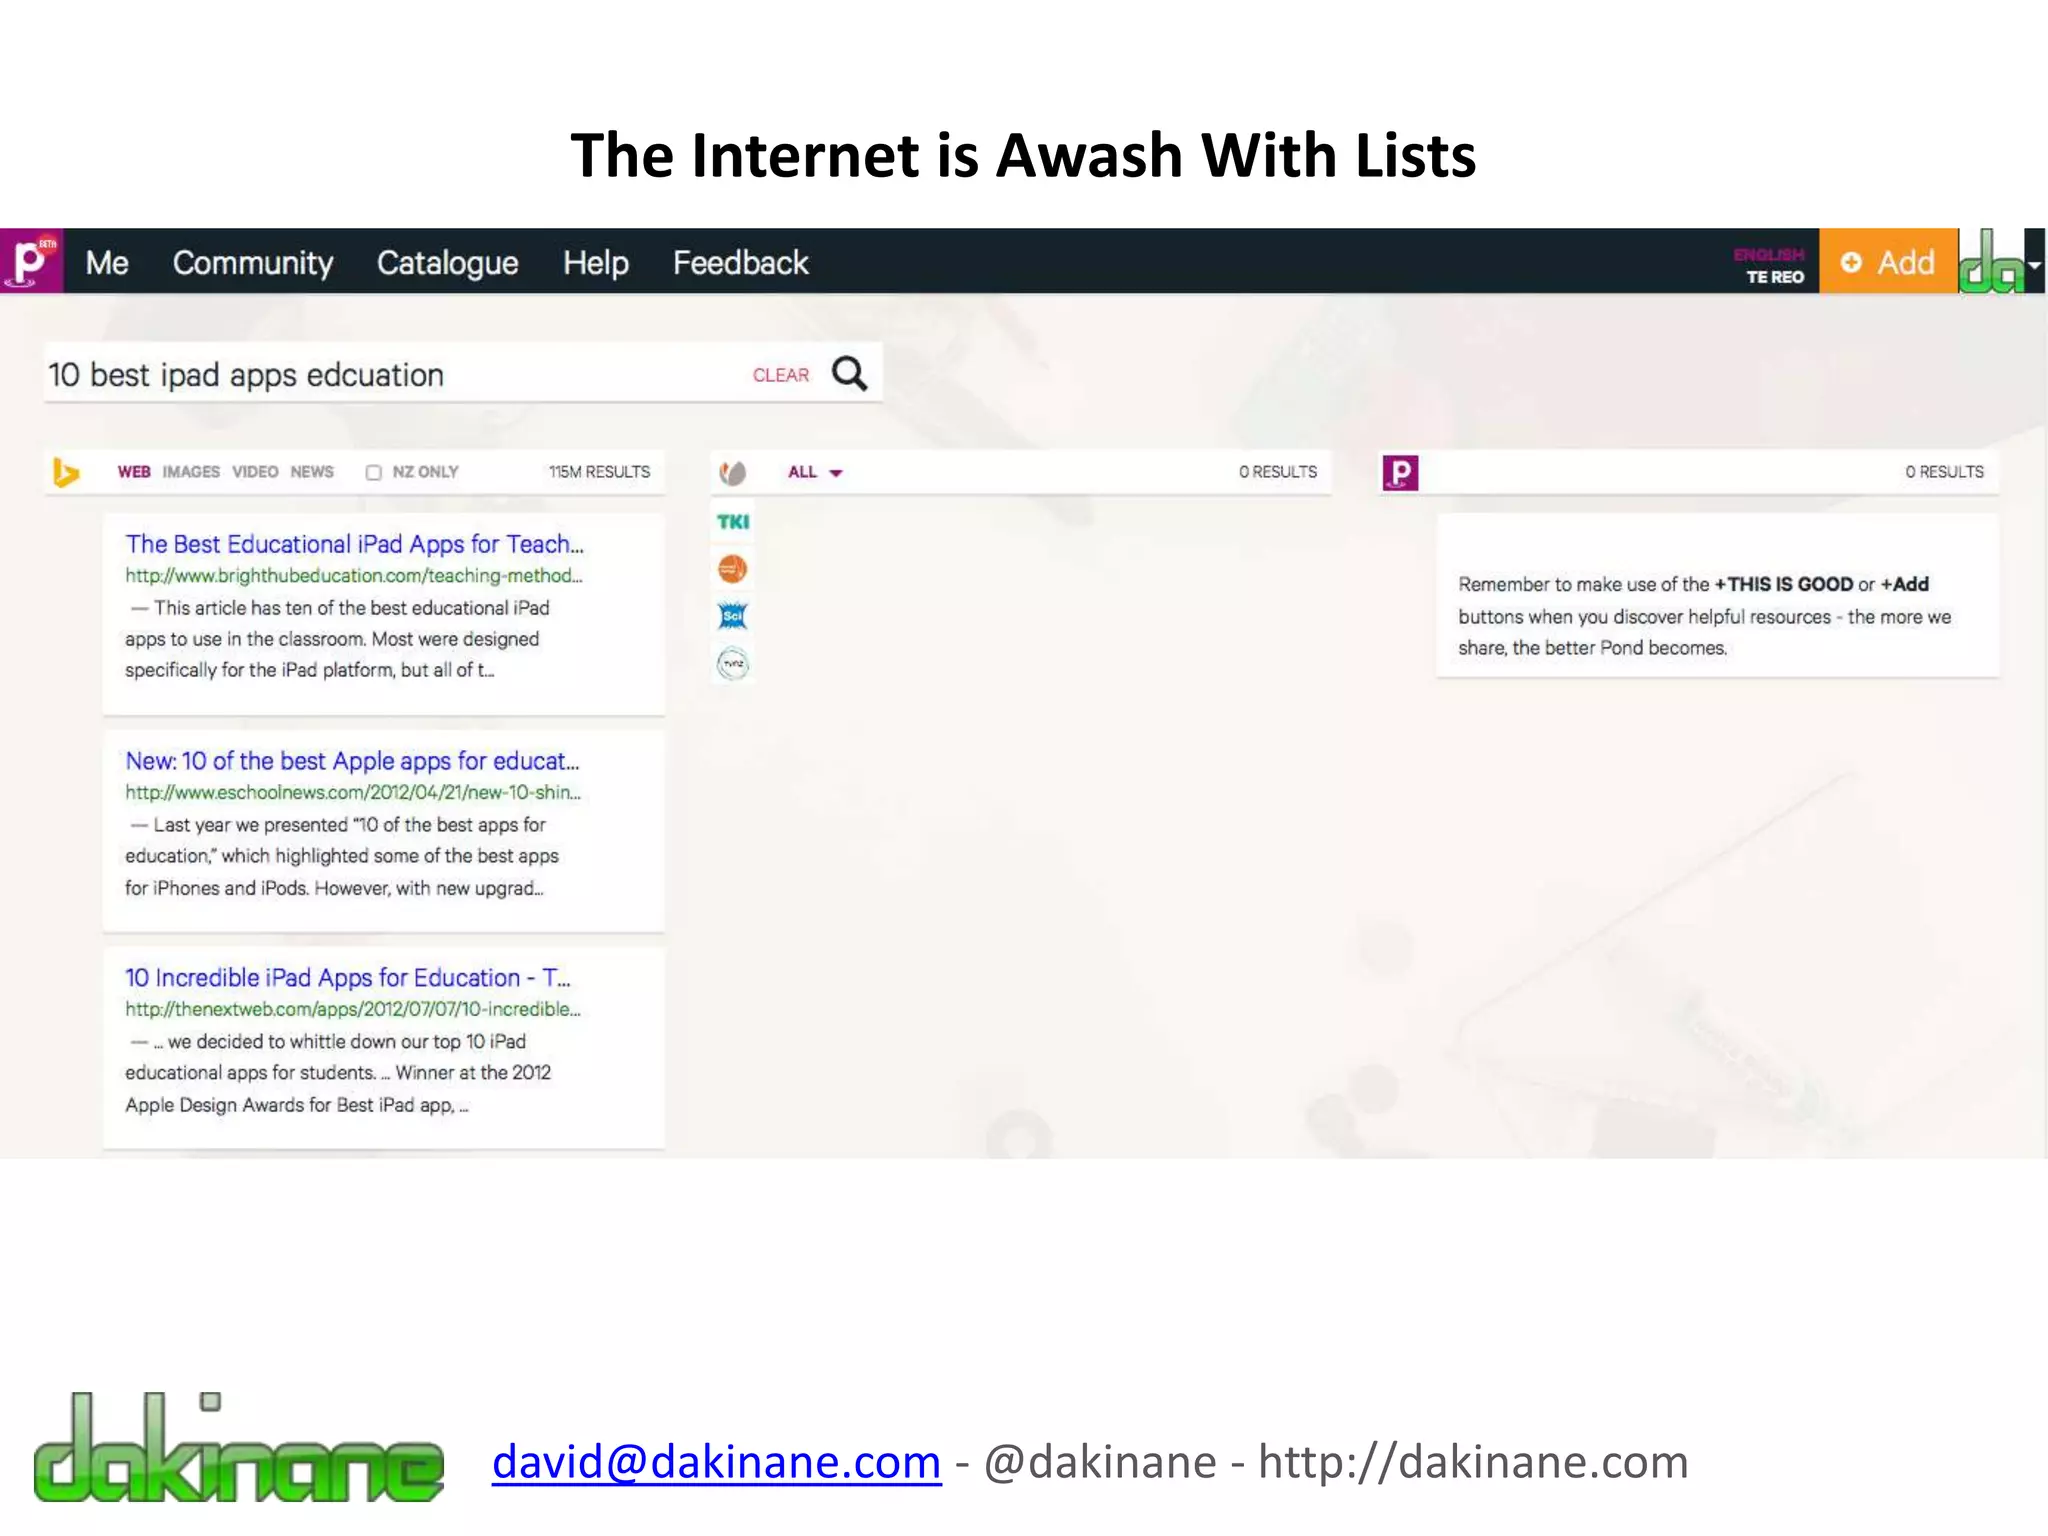Switch language to English
Viewport: 2048px width, 1536px height.
[x=1769, y=254]
